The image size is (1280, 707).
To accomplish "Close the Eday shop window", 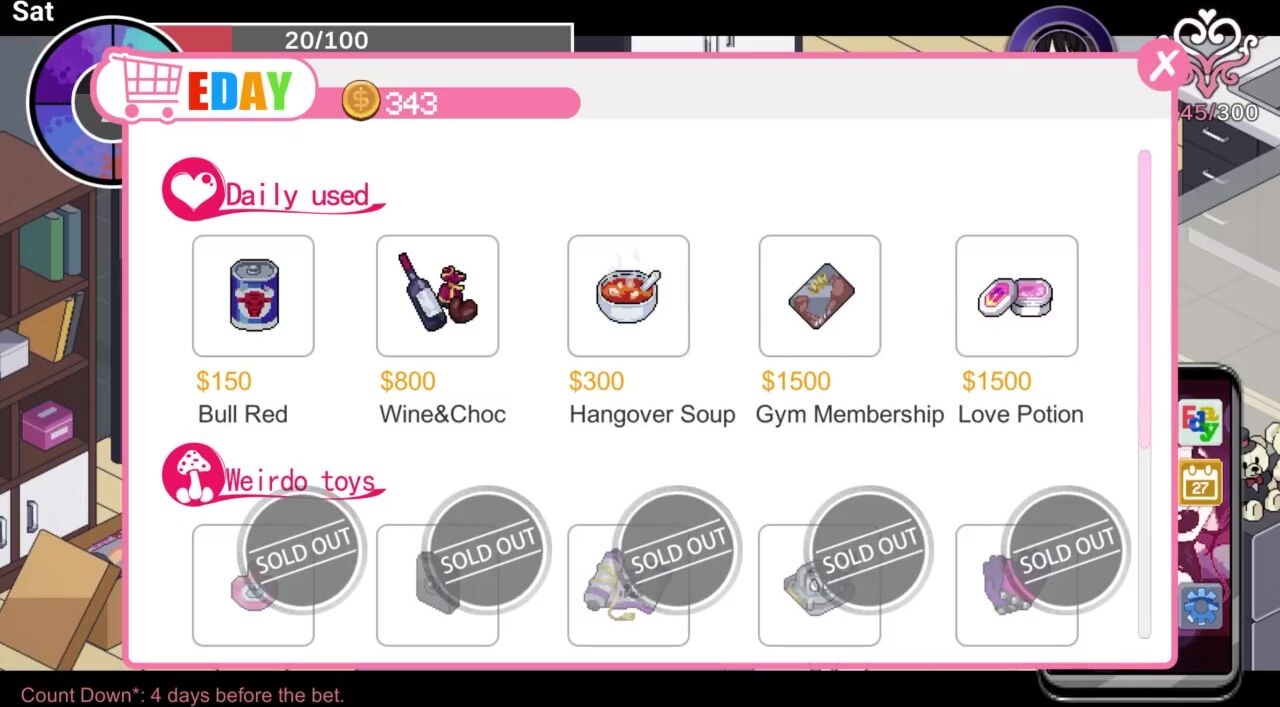I will tap(1163, 66).
